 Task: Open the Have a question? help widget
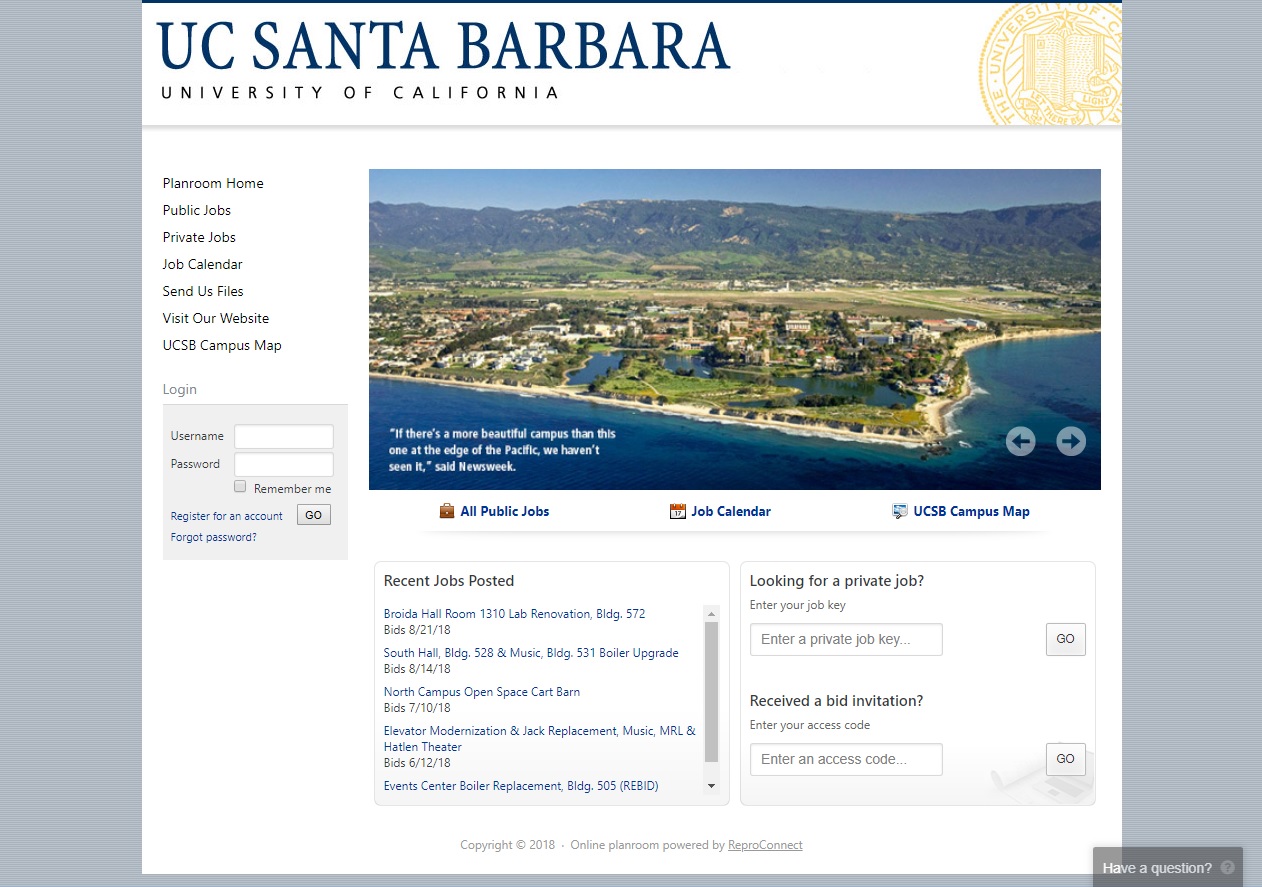point(1168,867)
